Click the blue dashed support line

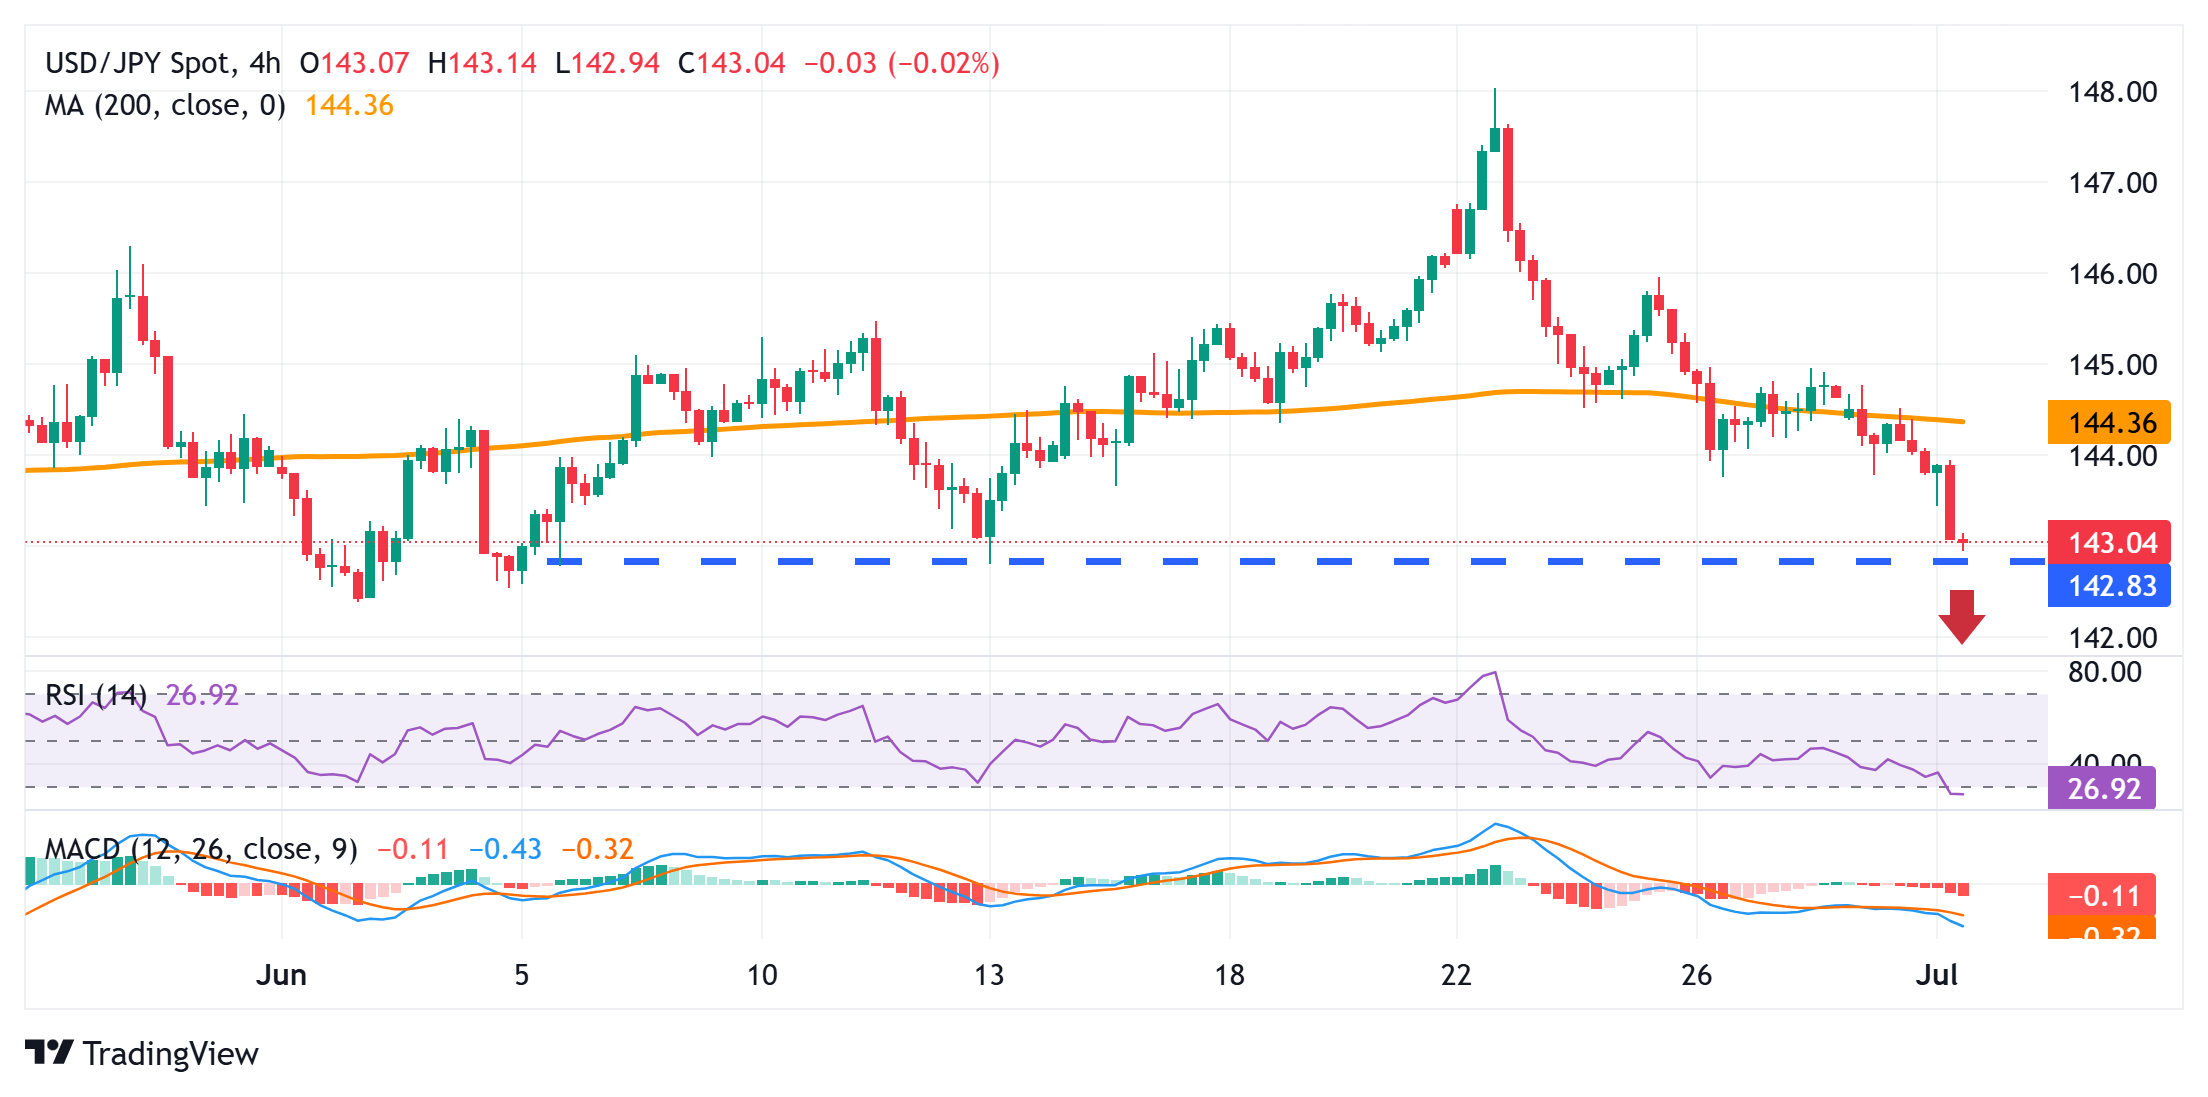1295,562
